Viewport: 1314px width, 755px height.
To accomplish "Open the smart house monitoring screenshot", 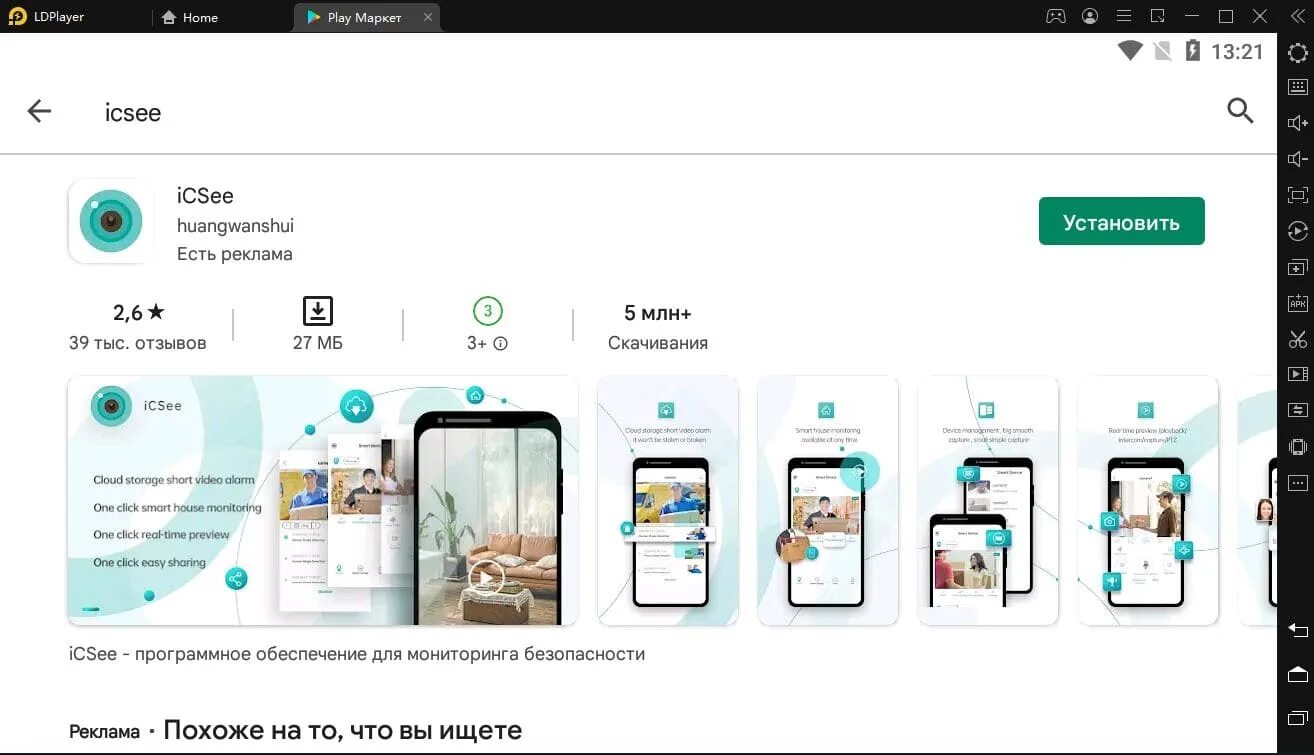I will pyautogui.click(x=827, y=501).
